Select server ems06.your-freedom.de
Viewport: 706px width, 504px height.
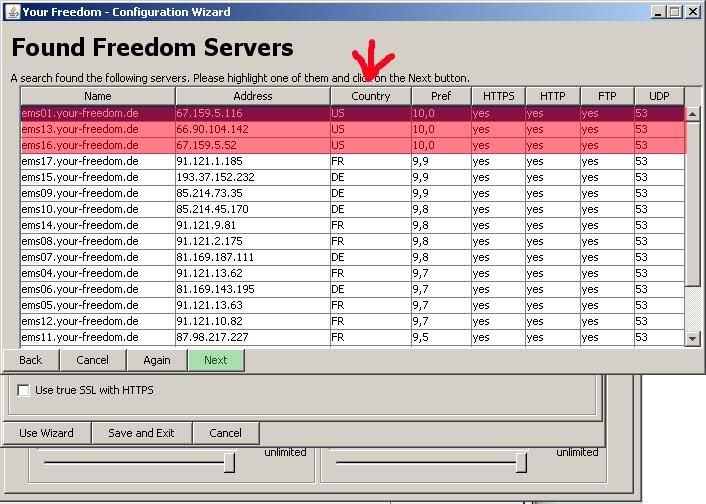click(x=353, y=289)
